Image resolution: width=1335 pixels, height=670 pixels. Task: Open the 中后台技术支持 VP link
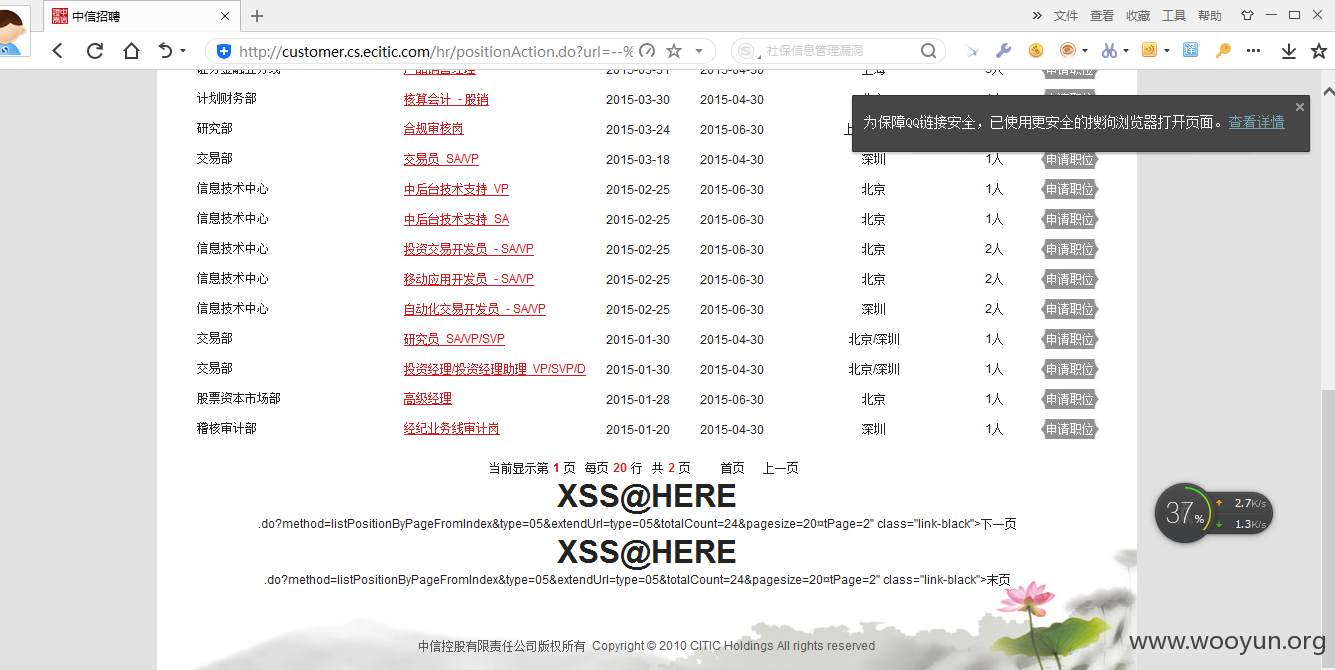pos(456,189)
